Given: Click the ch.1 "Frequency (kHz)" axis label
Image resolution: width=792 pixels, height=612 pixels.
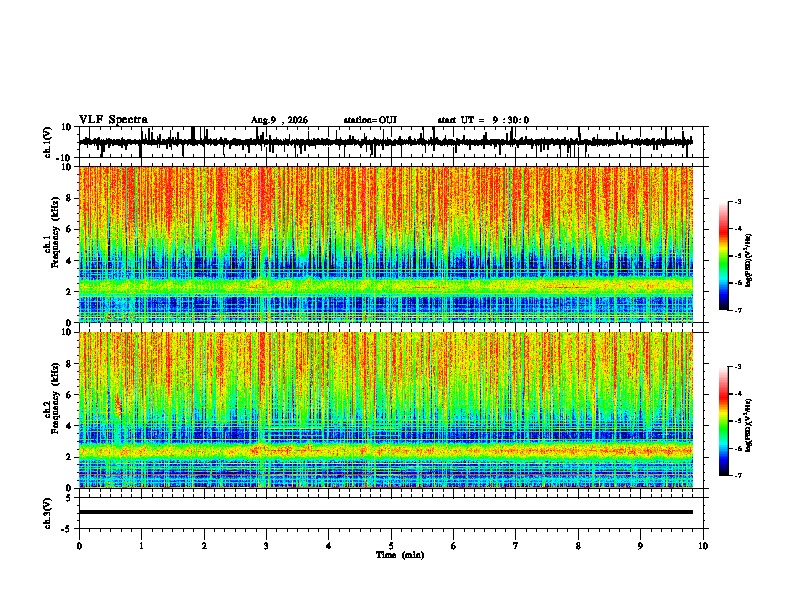Looking at the screenshot, I should click(x=55, y=232).
